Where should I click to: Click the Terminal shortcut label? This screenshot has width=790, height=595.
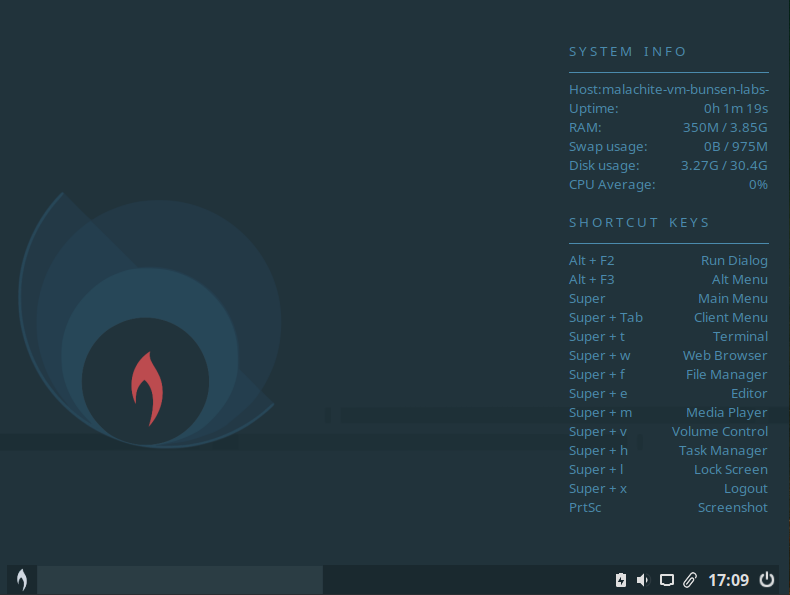click(x=740, y=336)
